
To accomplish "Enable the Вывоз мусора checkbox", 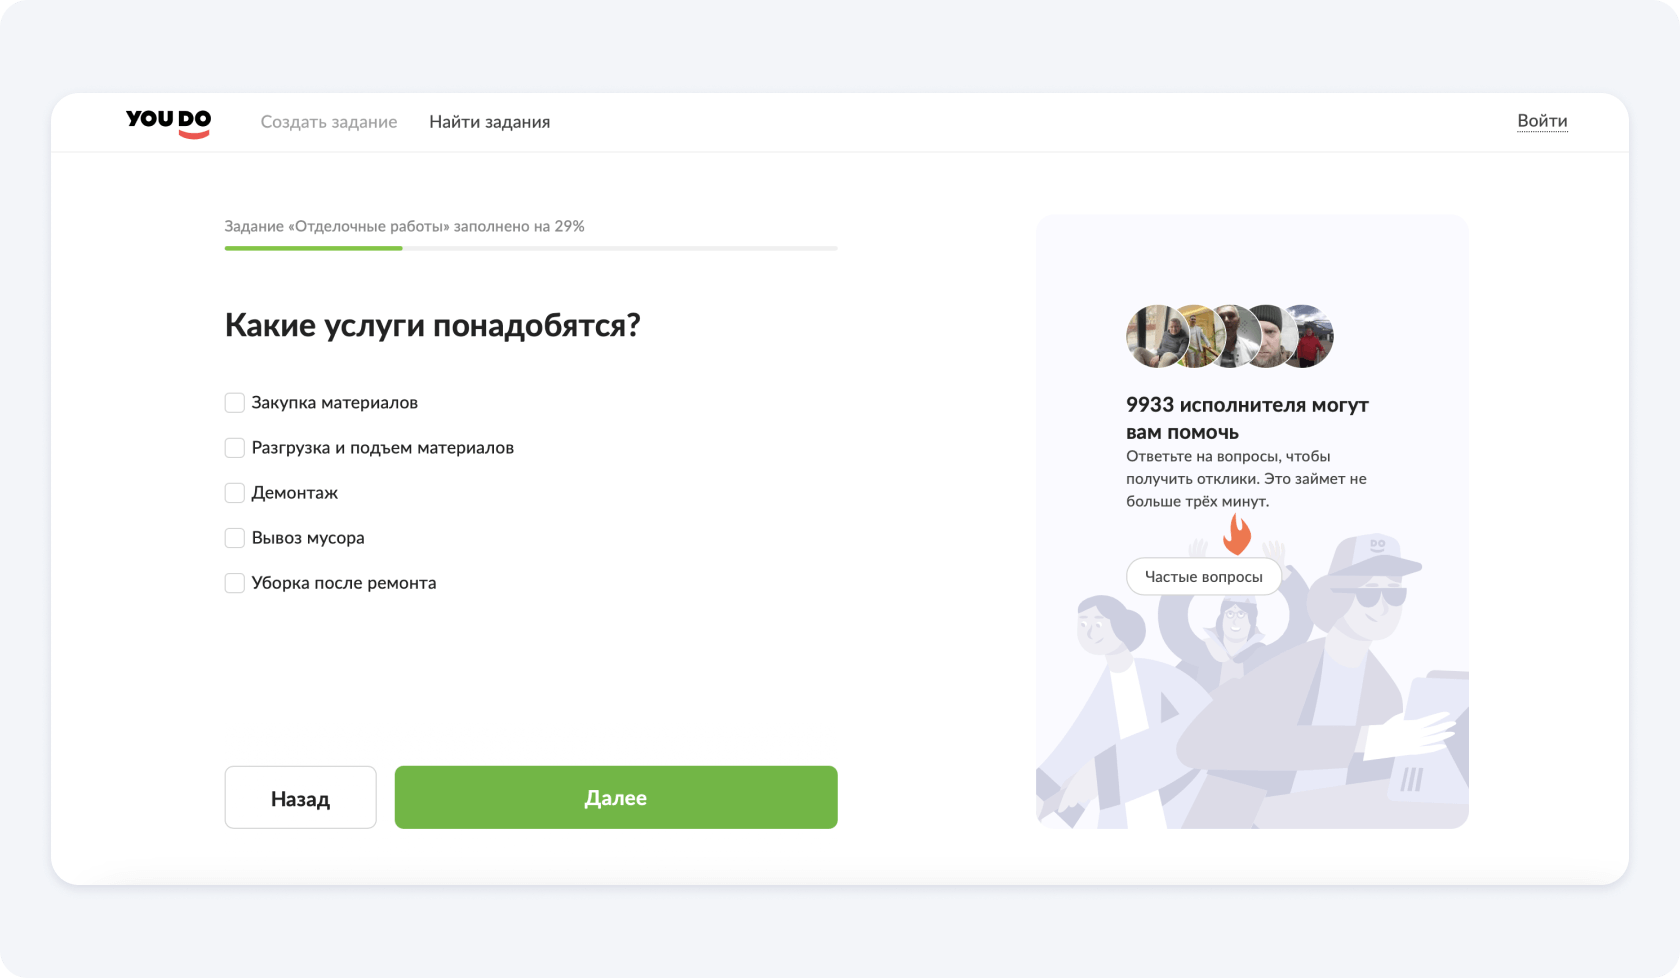I will pos(234,537).
